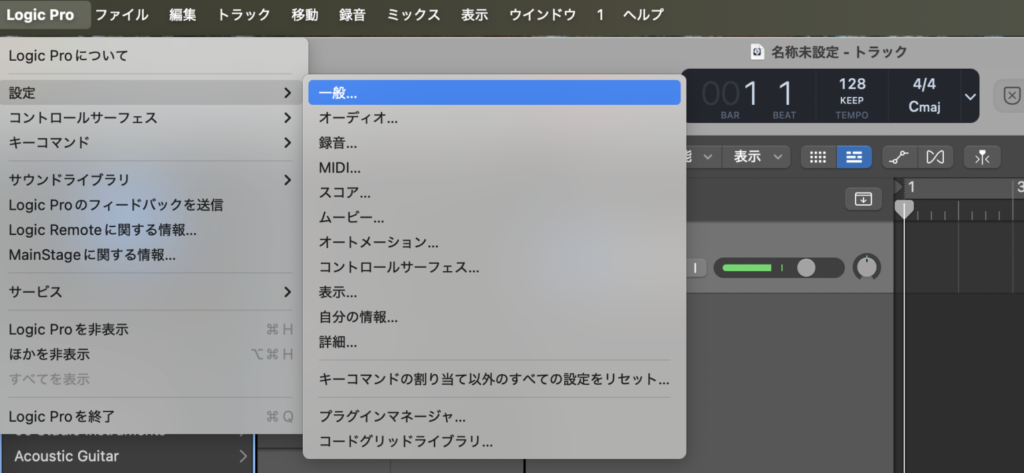The image size is (1024, 473).
Task: Select スコア... settings
Action: 494,193
